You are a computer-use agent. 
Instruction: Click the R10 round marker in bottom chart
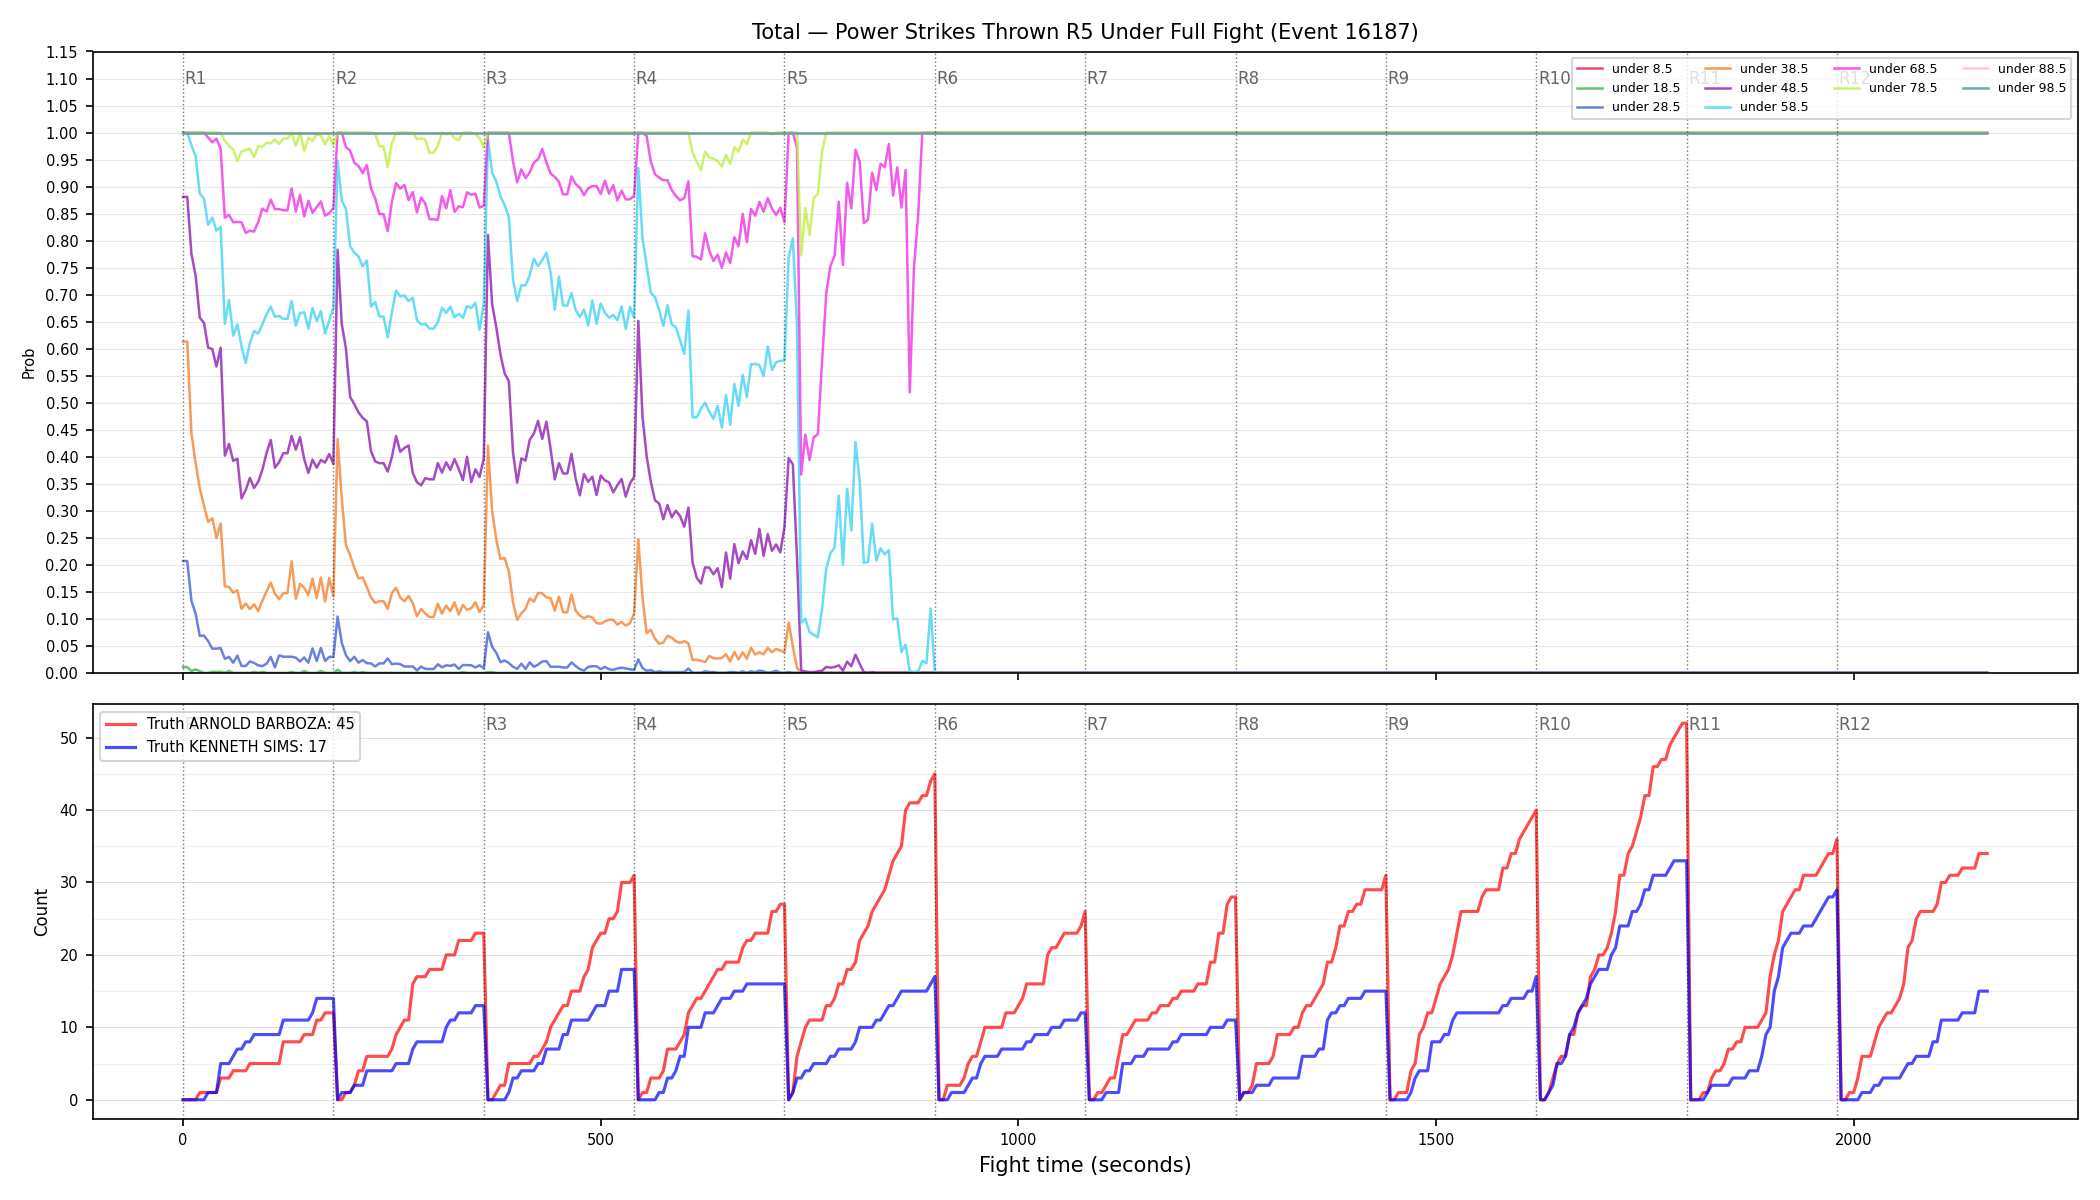coord(1554,724)
